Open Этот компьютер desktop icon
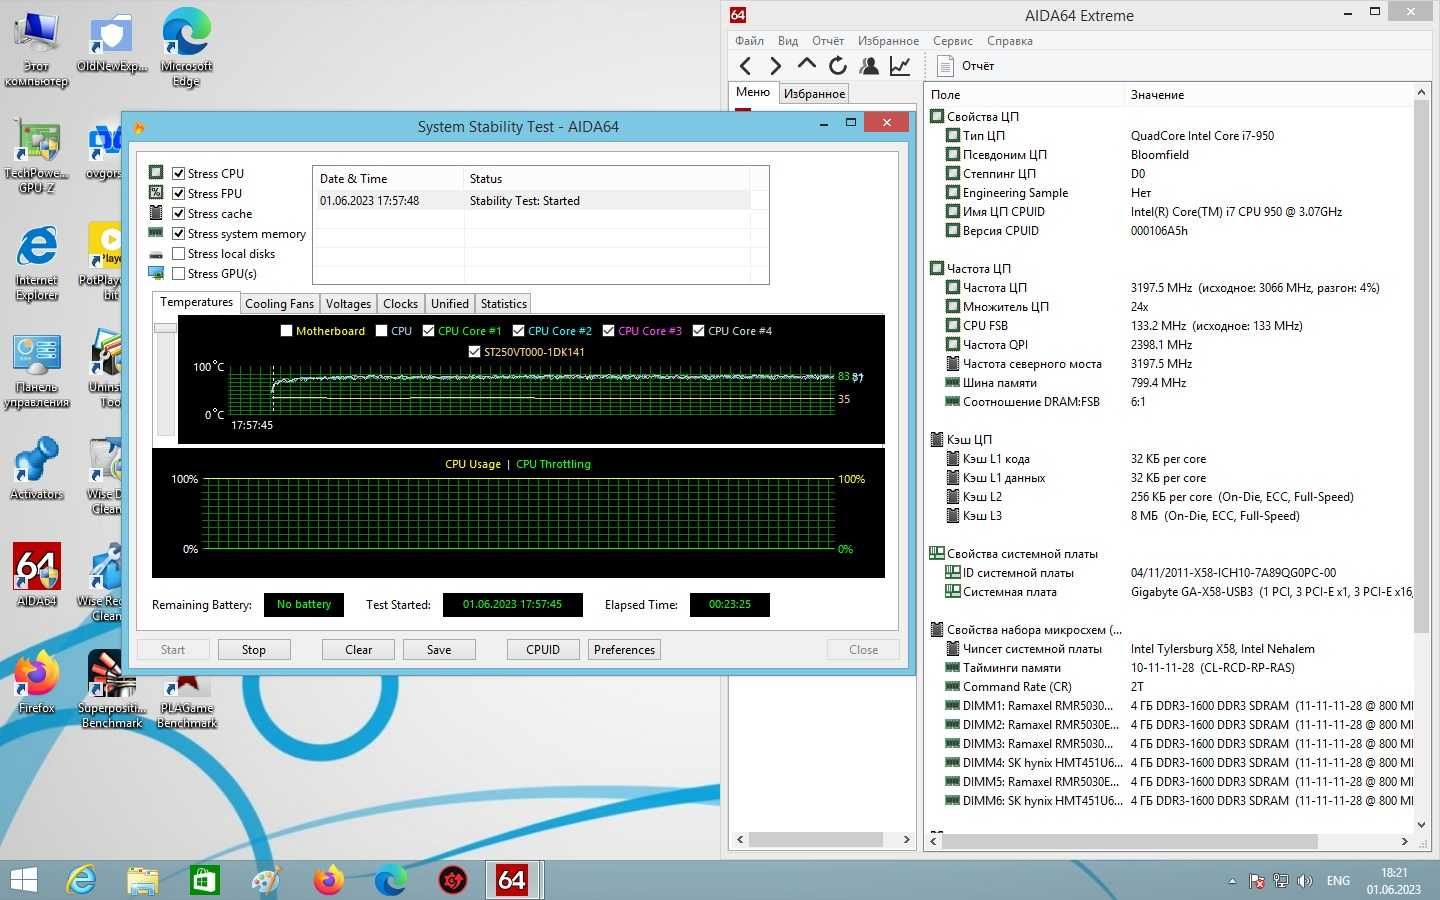 [x=37, y=49]
